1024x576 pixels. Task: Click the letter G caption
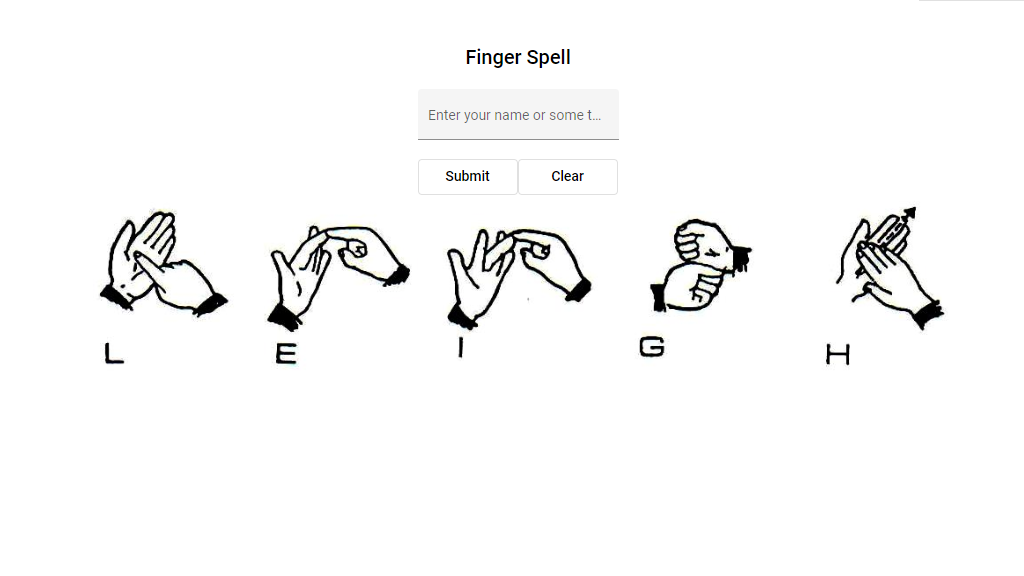[652, 347]
